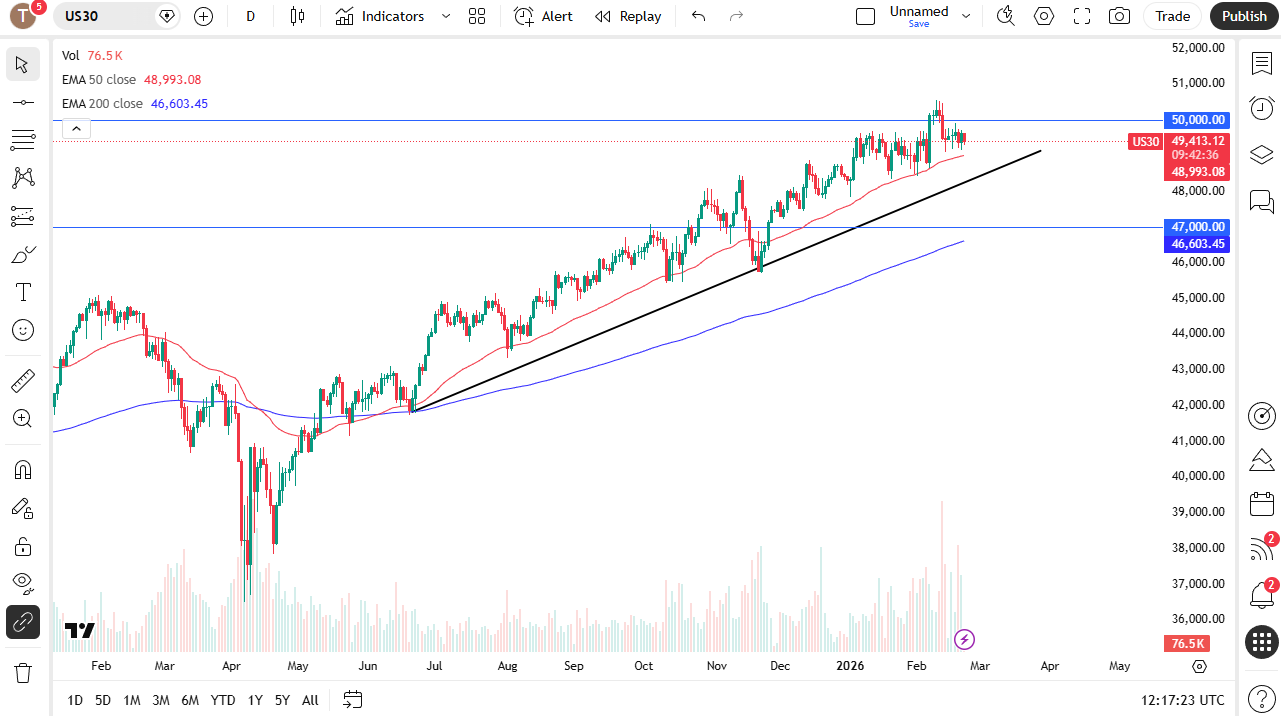
Task: Open the watchlist panel icon
Action: [1262, 62]
